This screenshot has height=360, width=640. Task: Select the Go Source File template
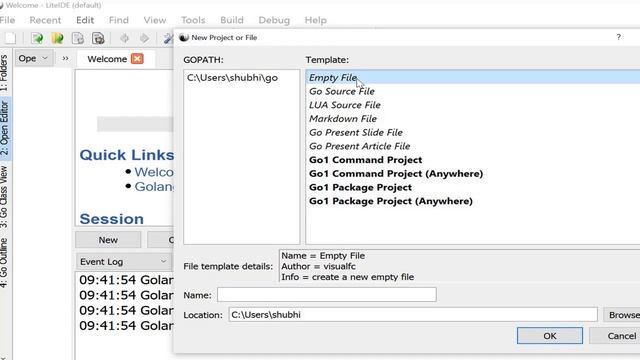342,91
